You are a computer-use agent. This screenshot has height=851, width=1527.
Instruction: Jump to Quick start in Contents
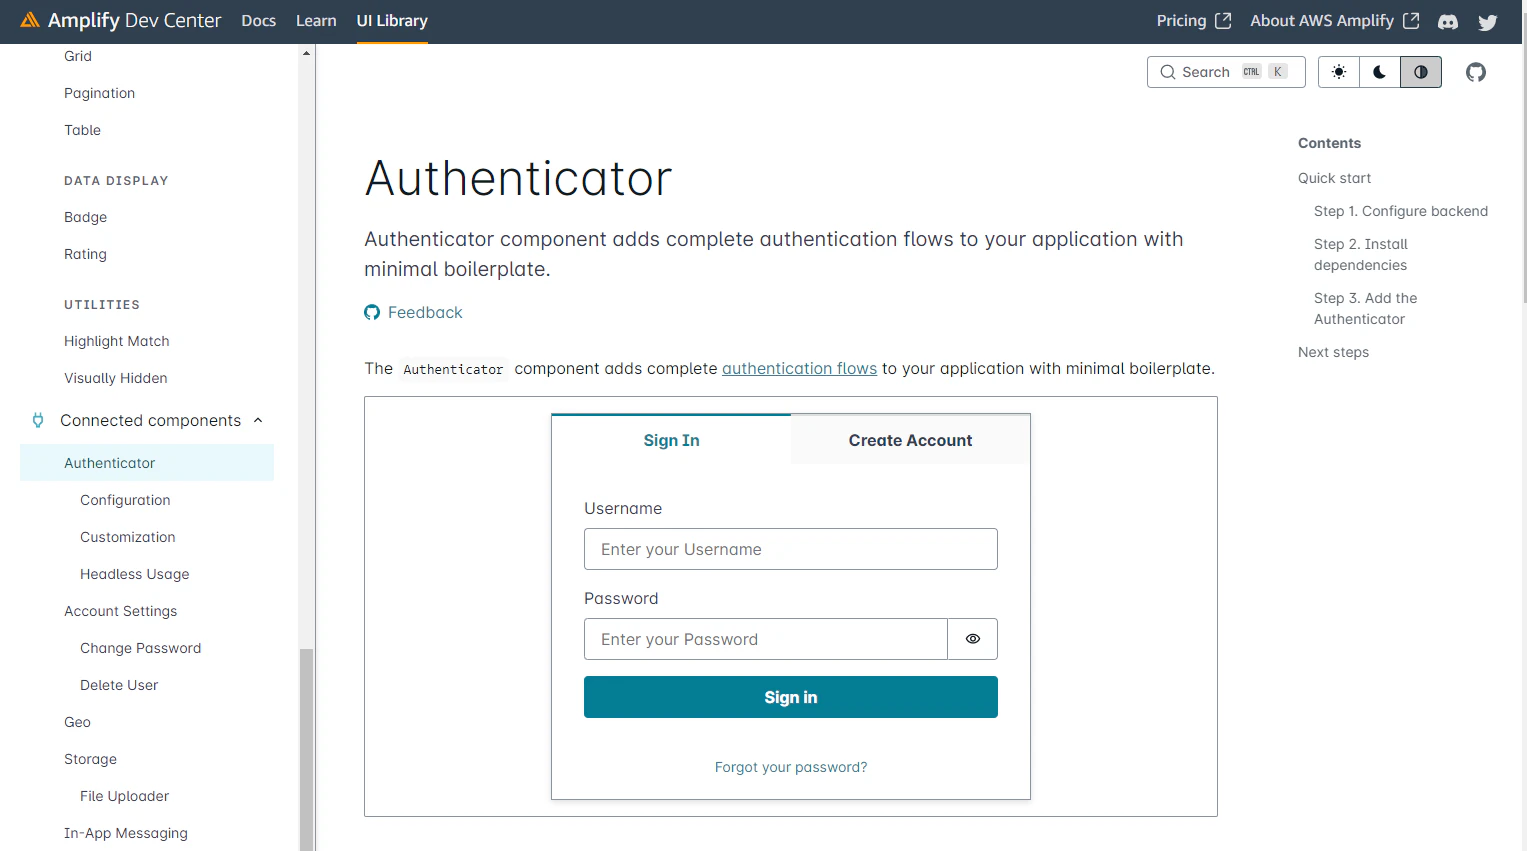tap(1334, 178)
